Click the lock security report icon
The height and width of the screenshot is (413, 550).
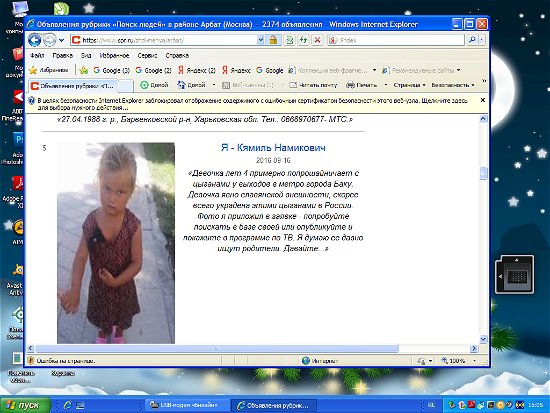273,40
